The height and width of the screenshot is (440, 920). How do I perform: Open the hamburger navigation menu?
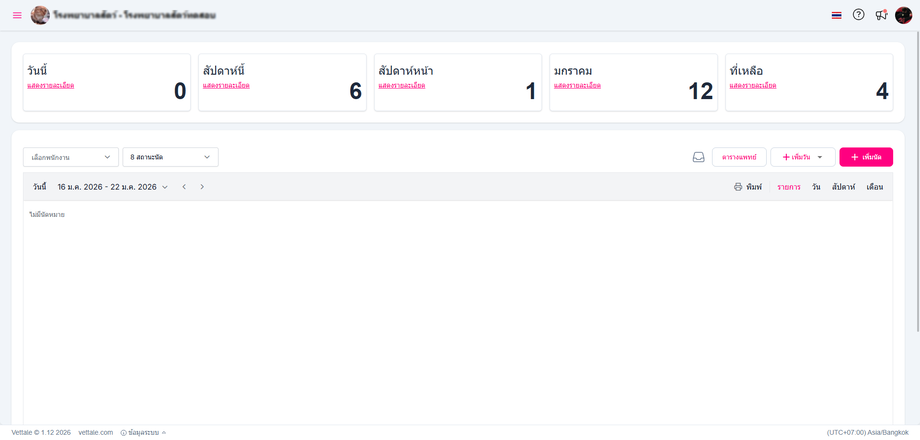click(17, 15)
